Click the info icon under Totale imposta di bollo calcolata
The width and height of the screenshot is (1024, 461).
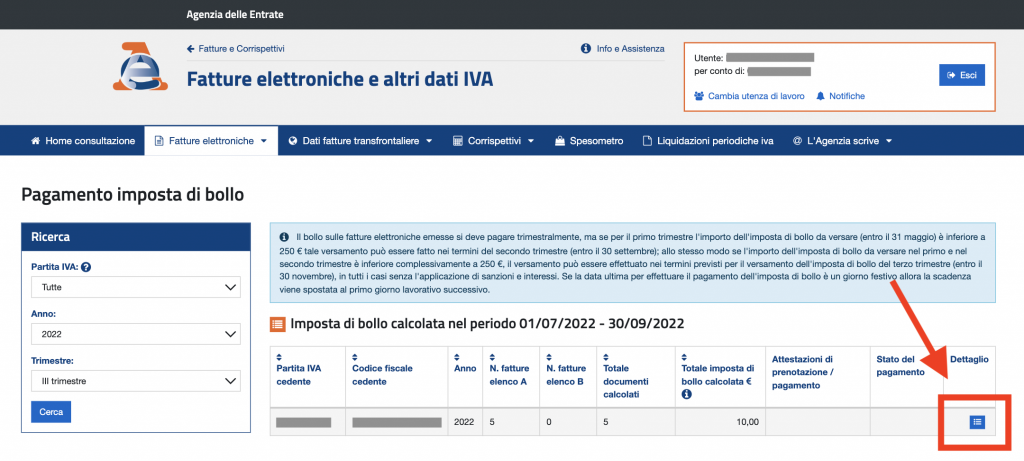686,394
